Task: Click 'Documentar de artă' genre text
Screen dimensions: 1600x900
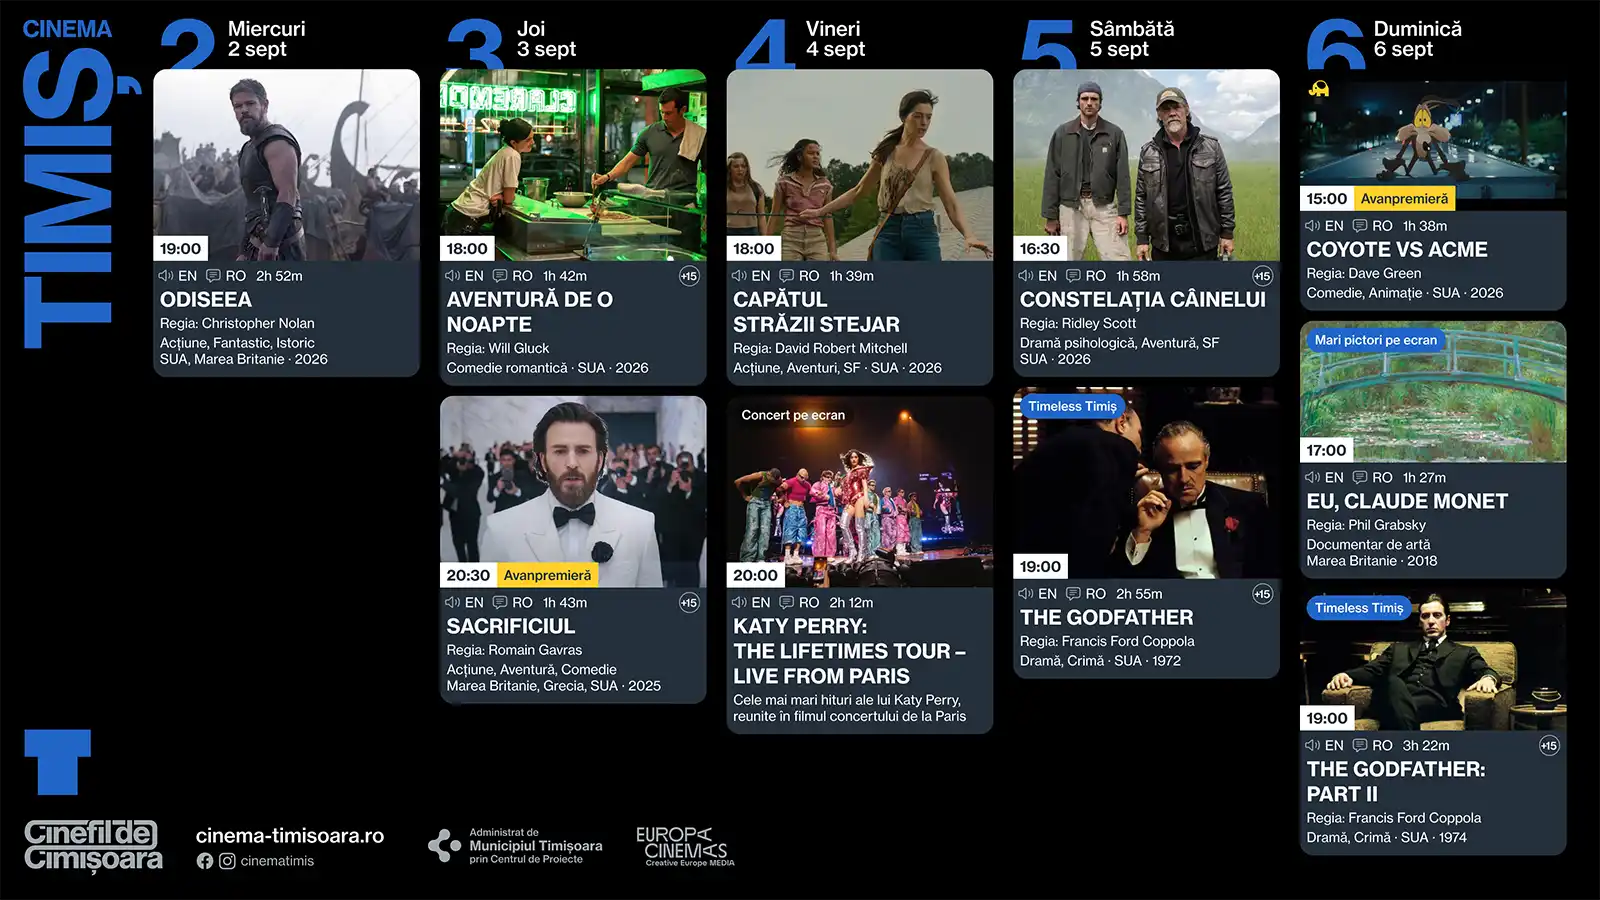Action: point(1368,545)
